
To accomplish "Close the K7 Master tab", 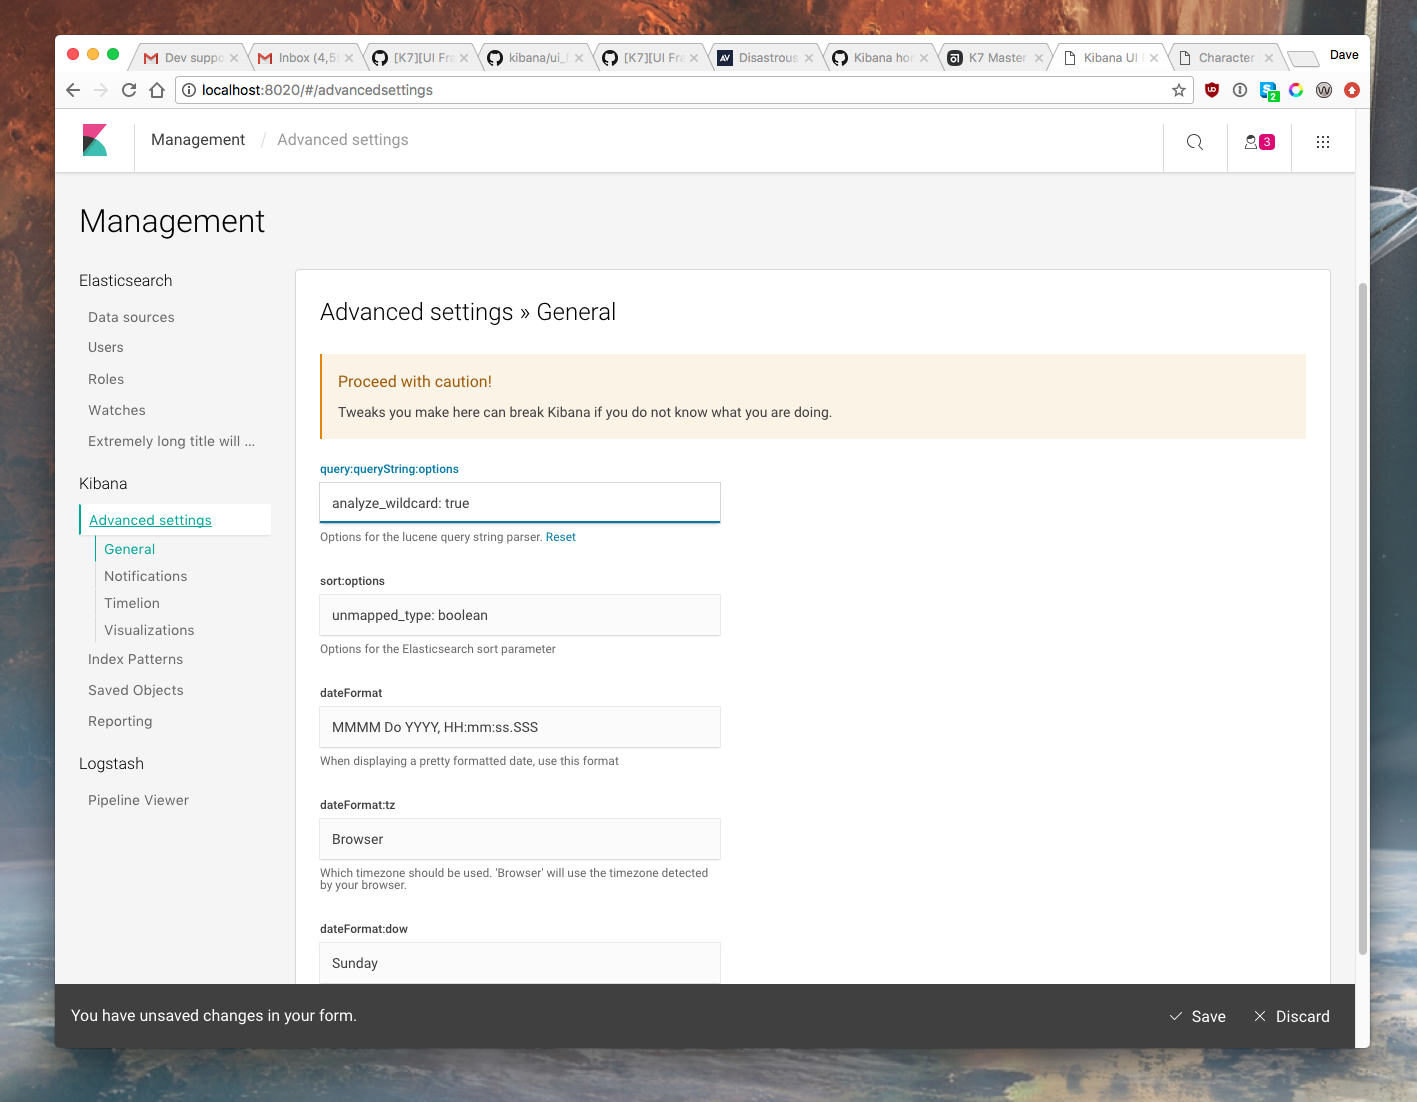I will (1039, 58).
